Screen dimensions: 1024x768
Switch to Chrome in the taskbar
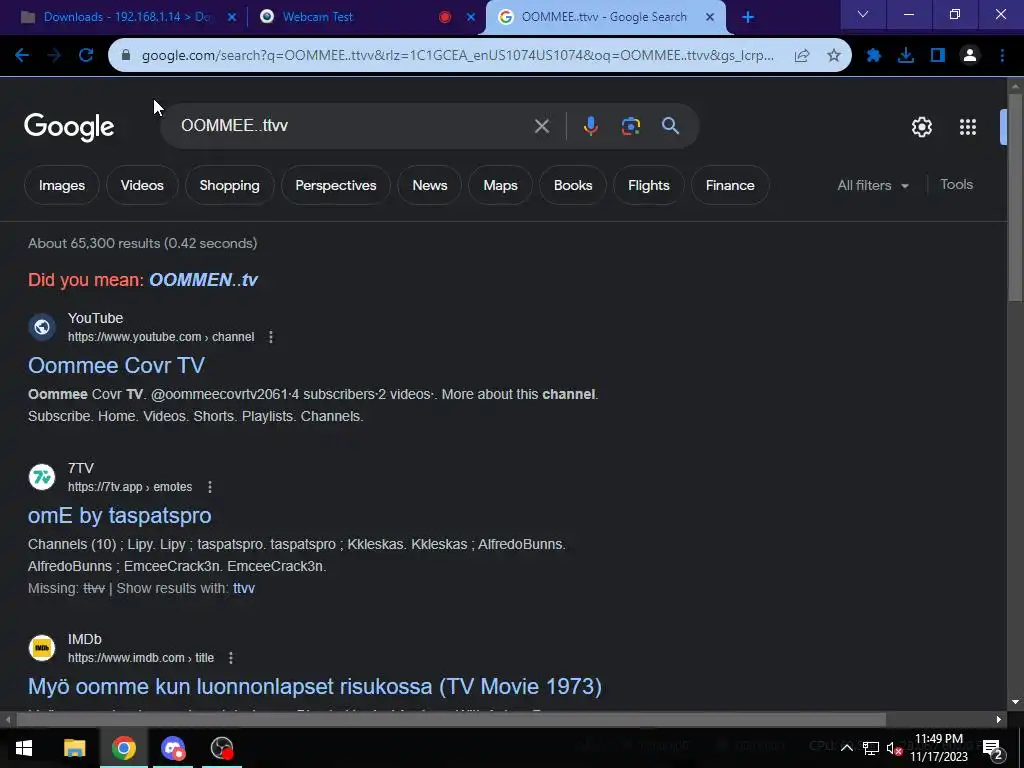click(123, 748)
